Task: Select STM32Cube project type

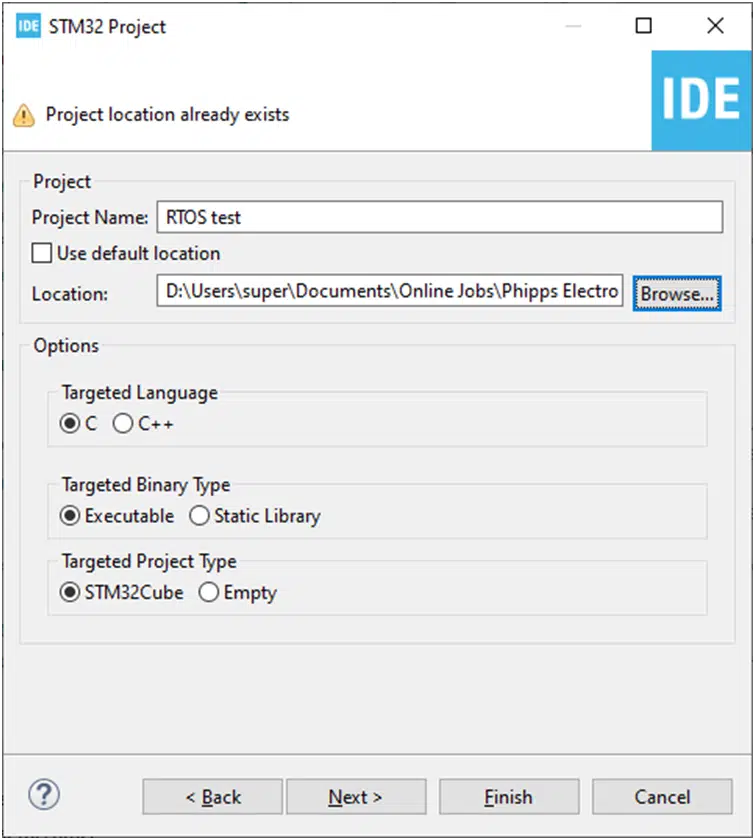Action: 70,592
